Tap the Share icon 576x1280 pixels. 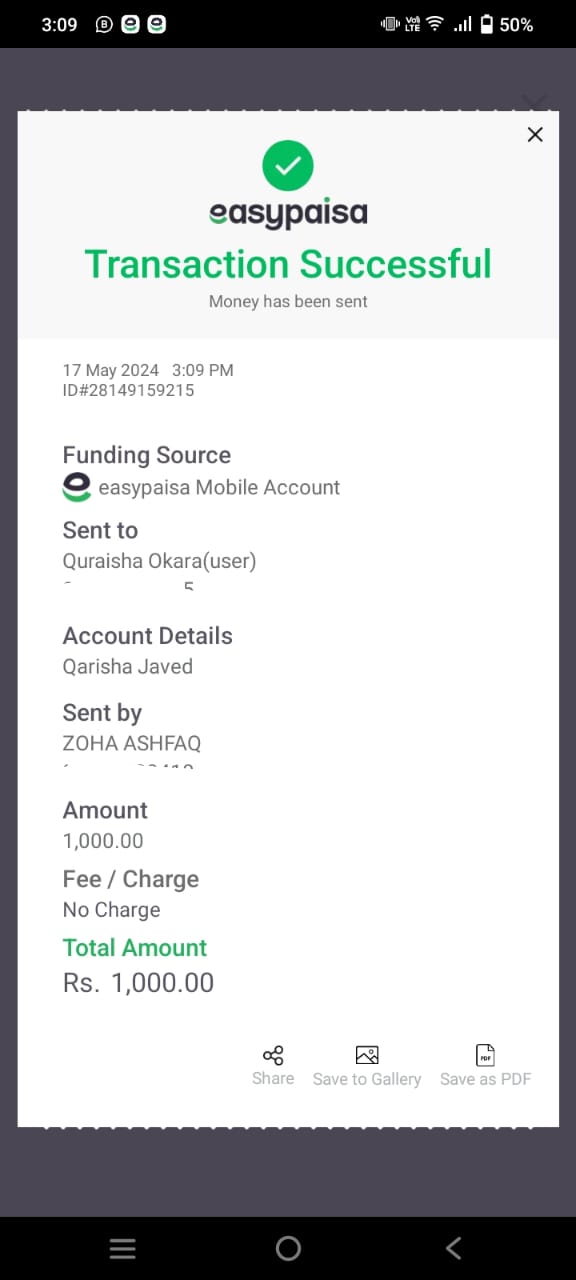[x=273, y=1055]
